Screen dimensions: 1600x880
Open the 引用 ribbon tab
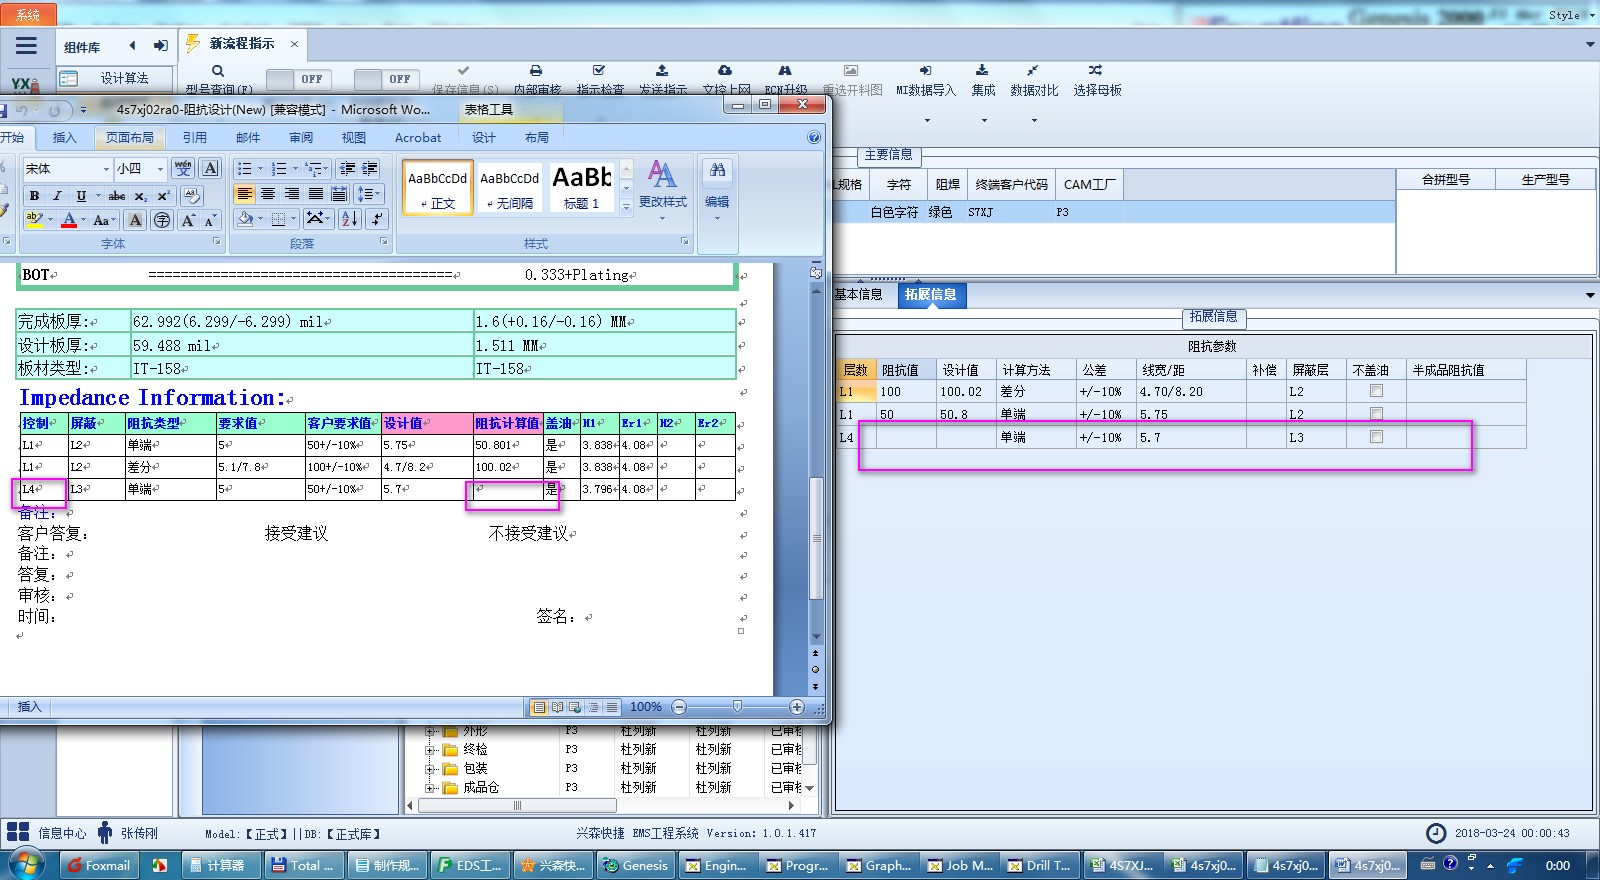coord(194,137)
